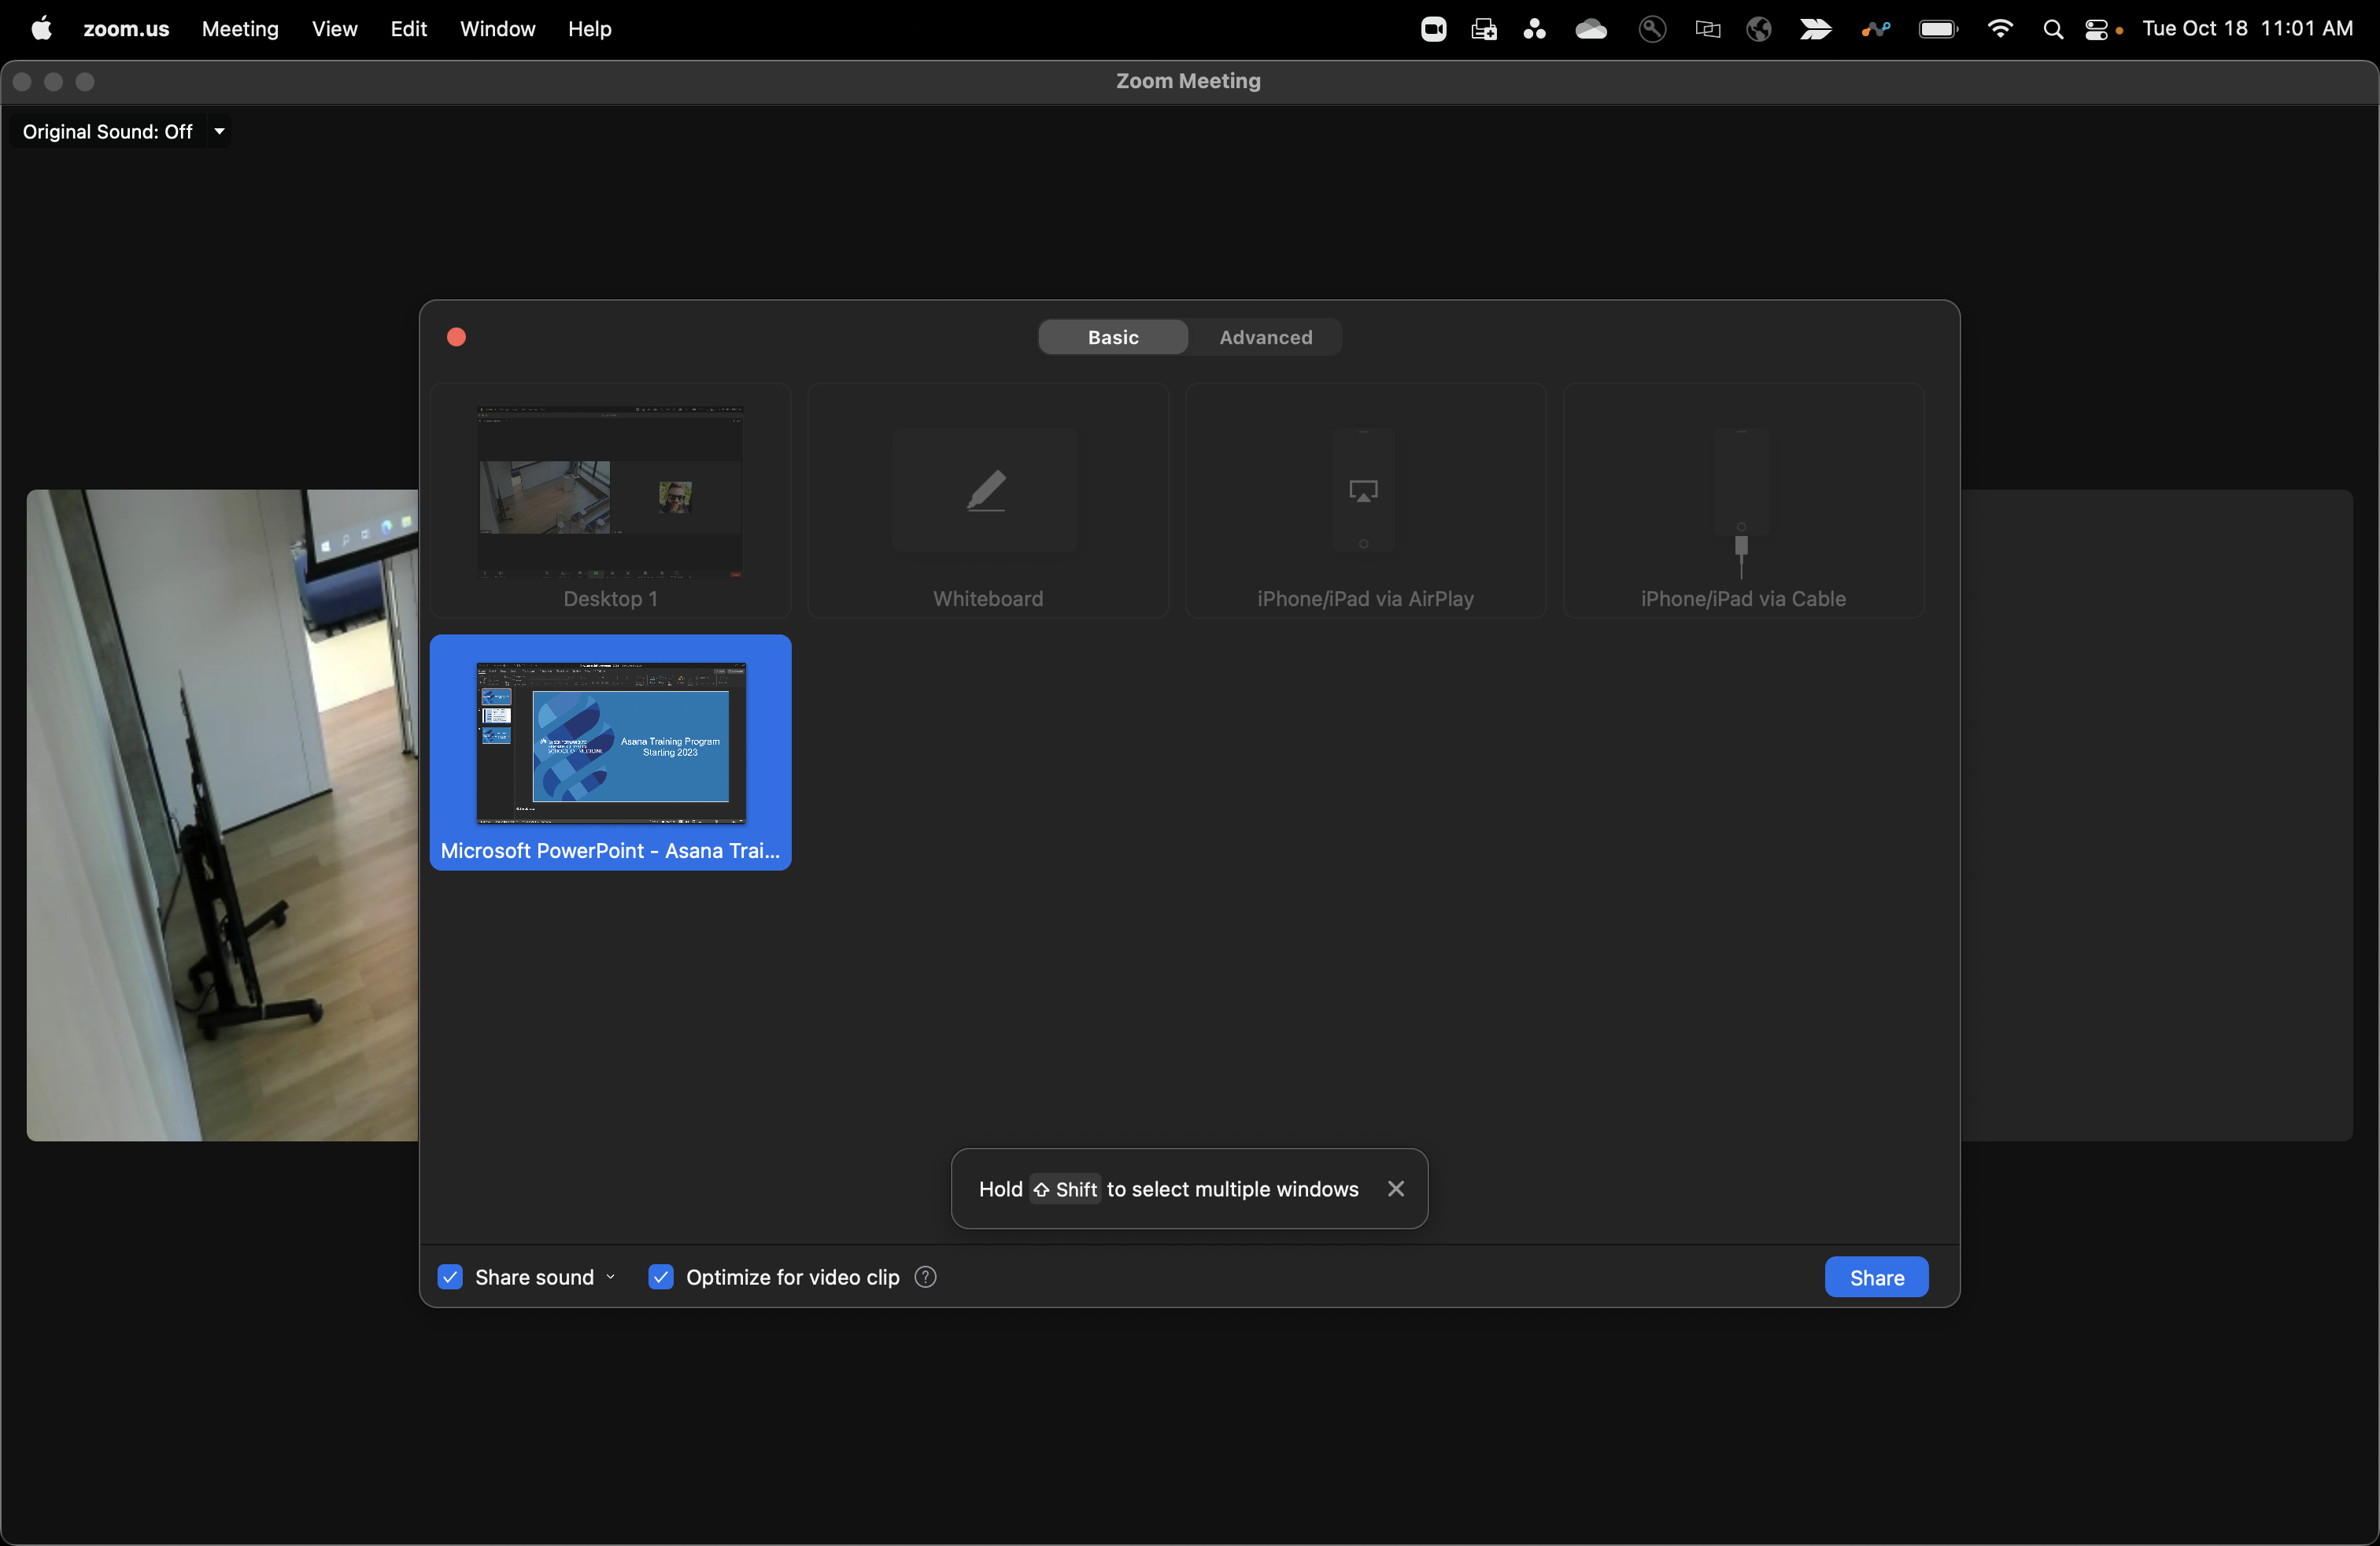This screenshot has width=2380, height=1546.
Task: Open Control Center in menu bar
Action: 2097,29
